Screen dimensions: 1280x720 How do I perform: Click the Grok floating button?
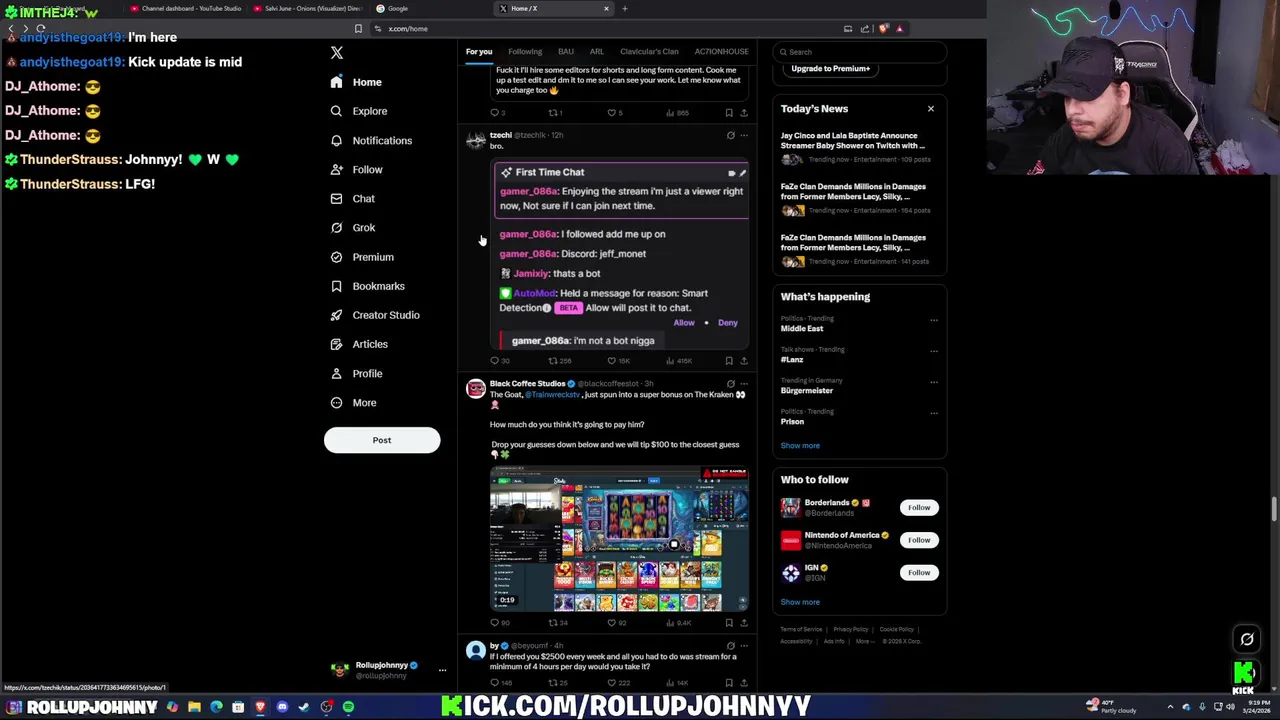tap(1247, 639)
